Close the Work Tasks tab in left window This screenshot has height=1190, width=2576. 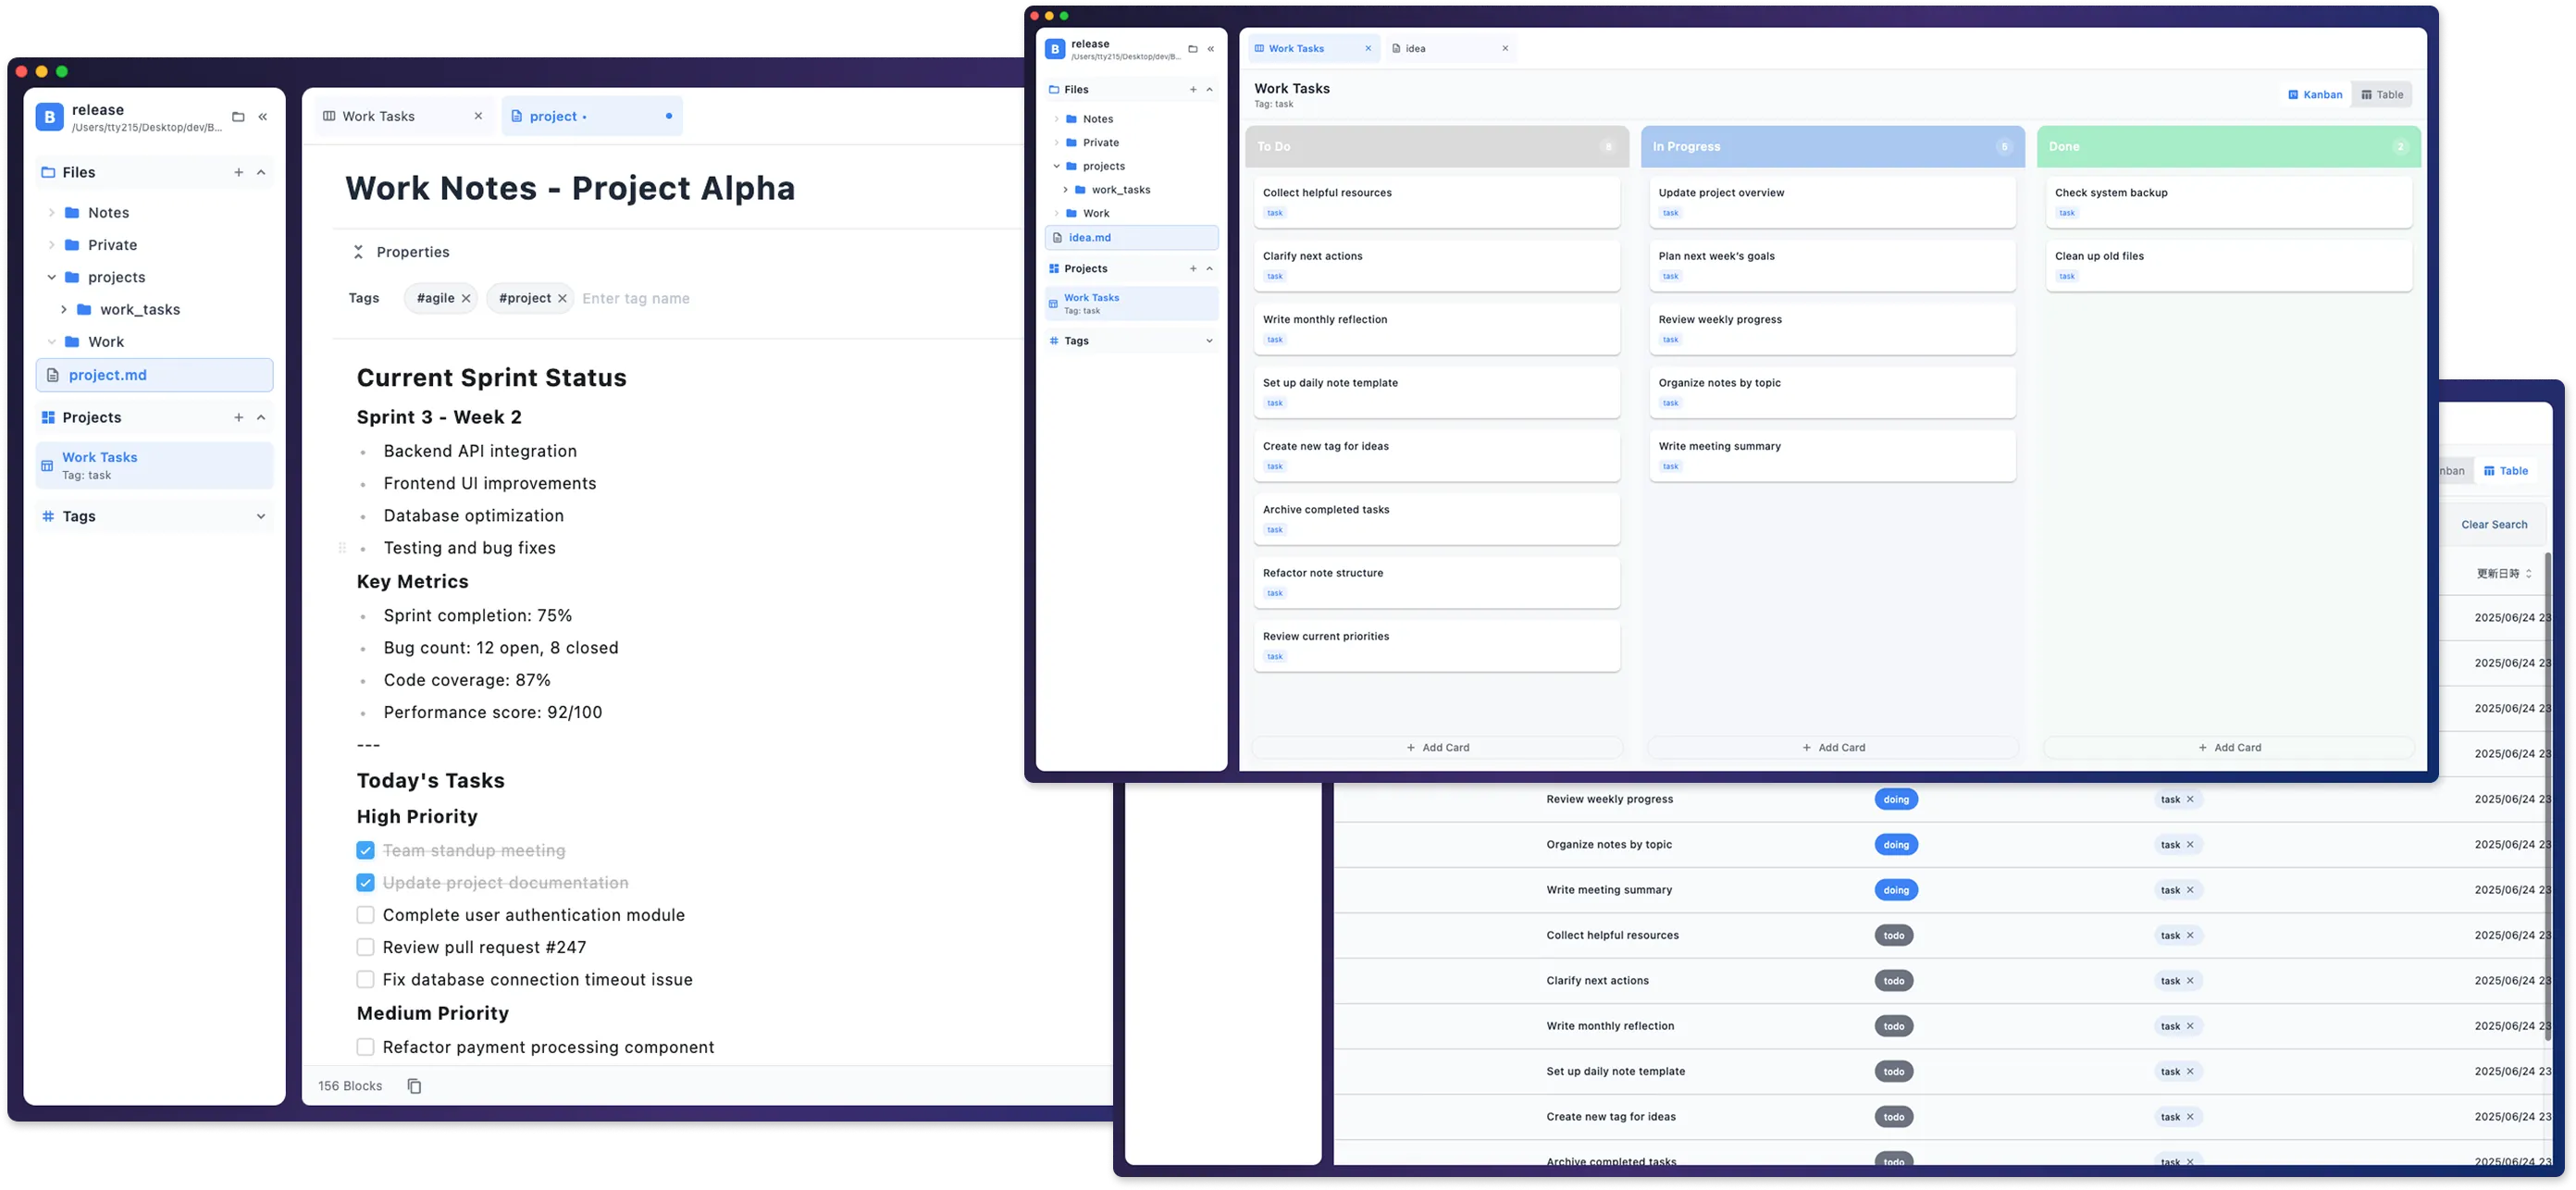click(478, 116)
